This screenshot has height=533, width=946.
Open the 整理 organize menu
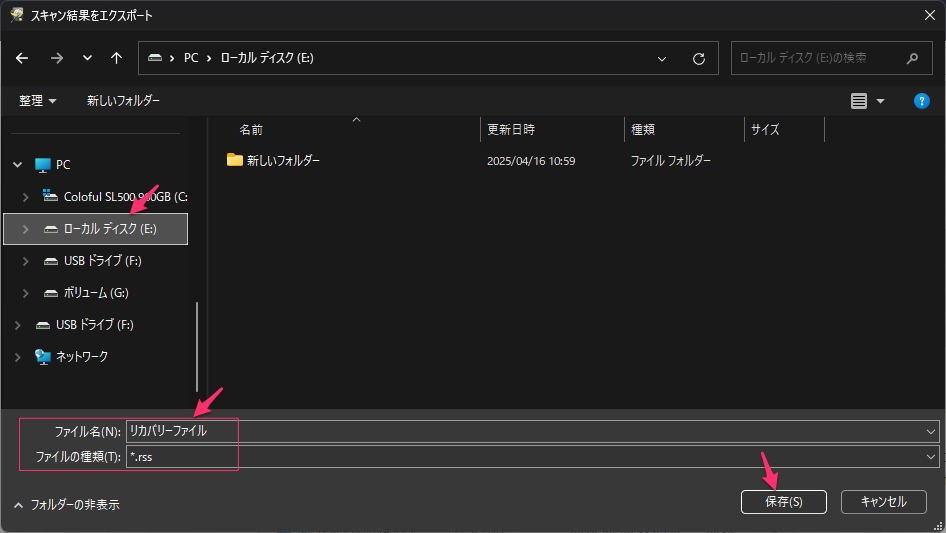[37, 101]
